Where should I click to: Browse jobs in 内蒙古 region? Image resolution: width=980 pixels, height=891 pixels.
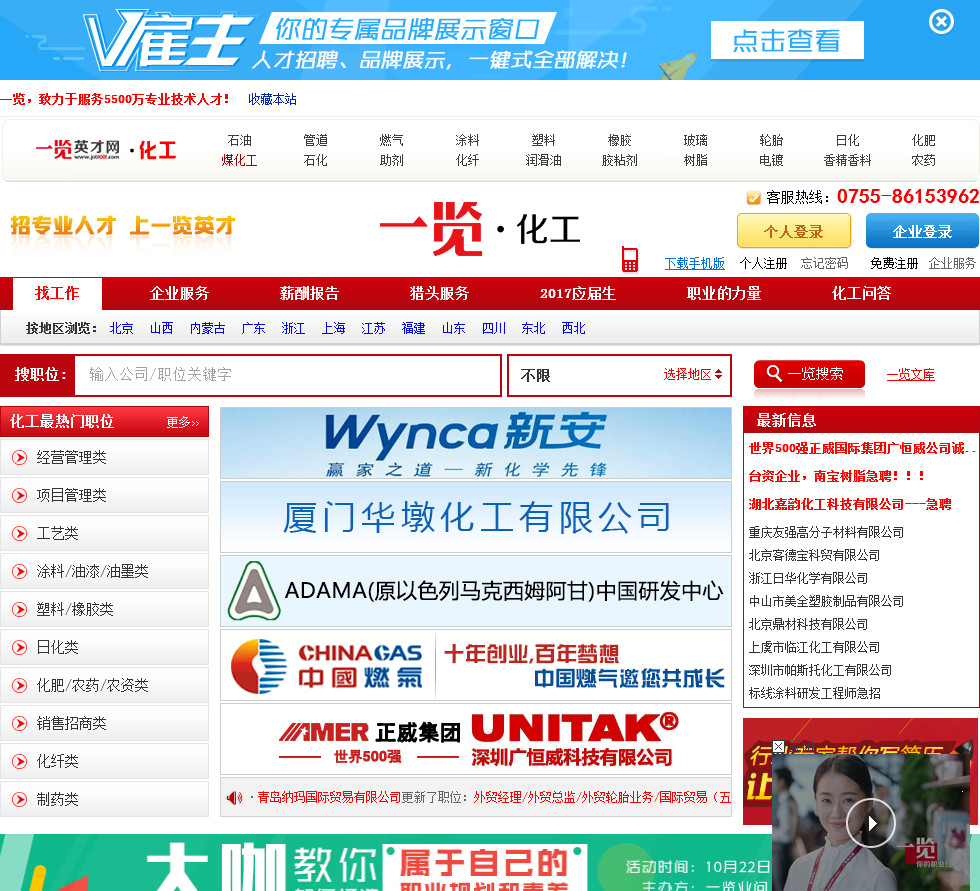208,329
